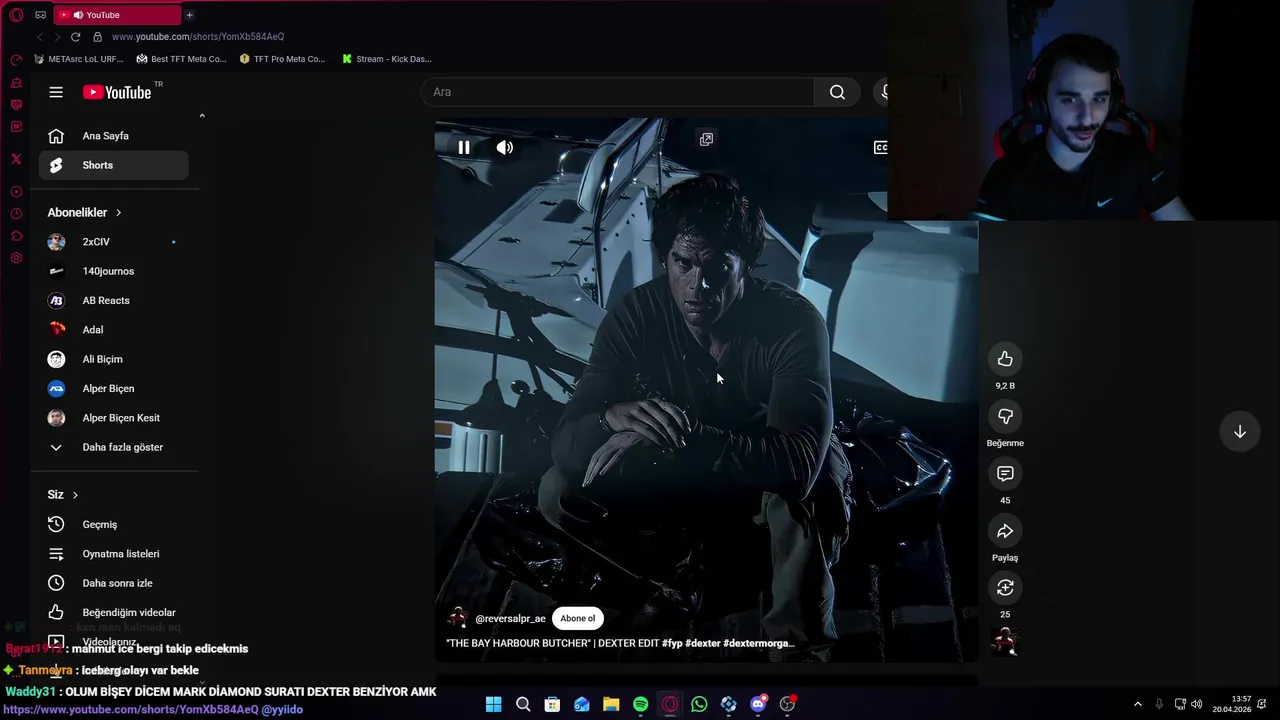Open GX Control speedometer sidebar icon
The width and height of the screenshot is (1280, 720).
[x=16, y=61]
